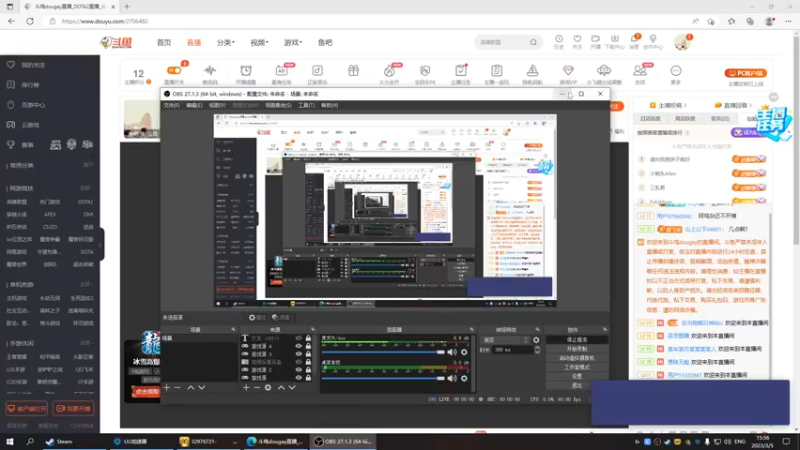This screenshot has height=450, width=800.
Task: Click the Douyu search magnifier icon
Action: click(x=533, y=42)
